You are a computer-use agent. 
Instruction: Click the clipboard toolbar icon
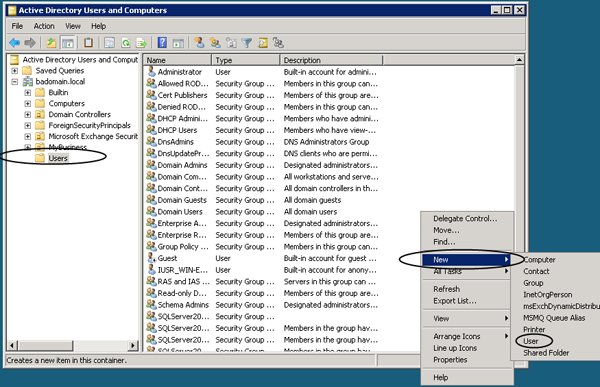[88, 42]
